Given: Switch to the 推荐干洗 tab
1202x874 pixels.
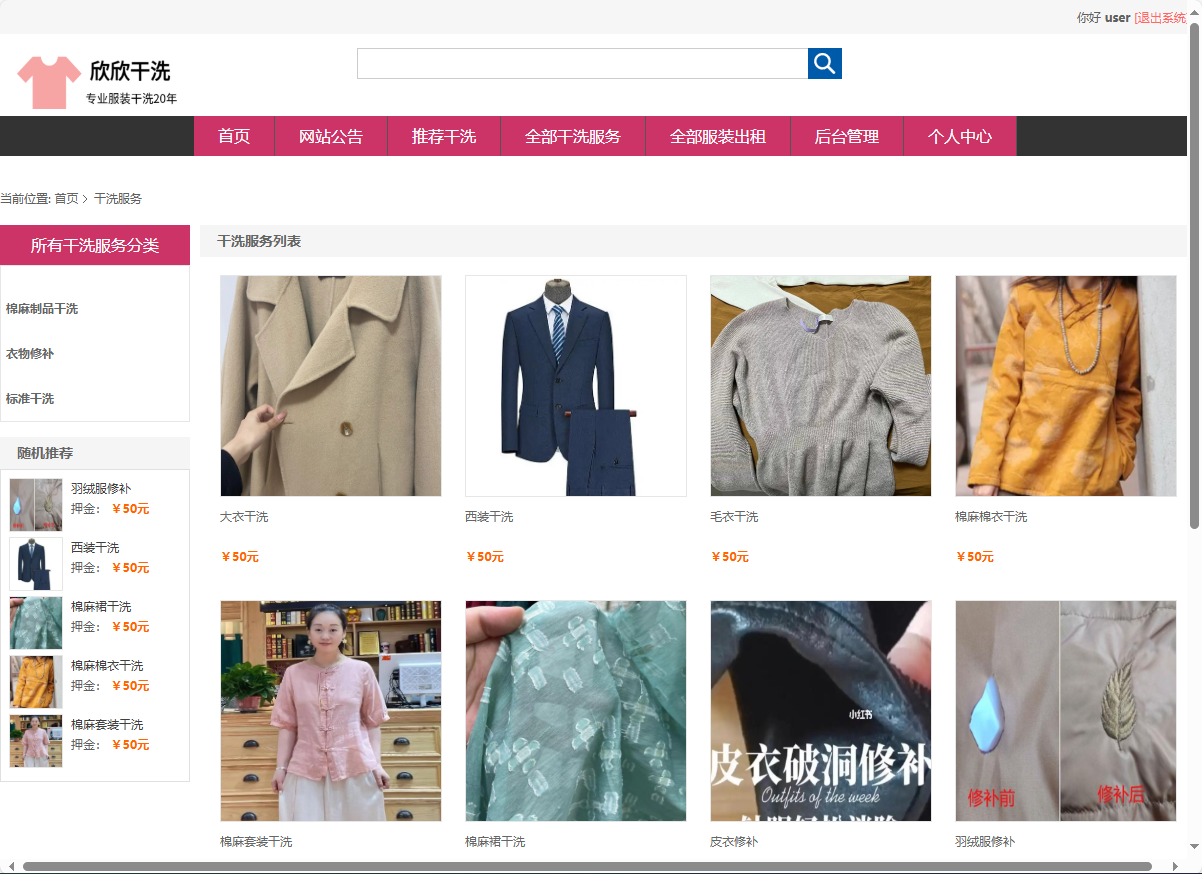Looking at the screenshot, I should (443, 135).
